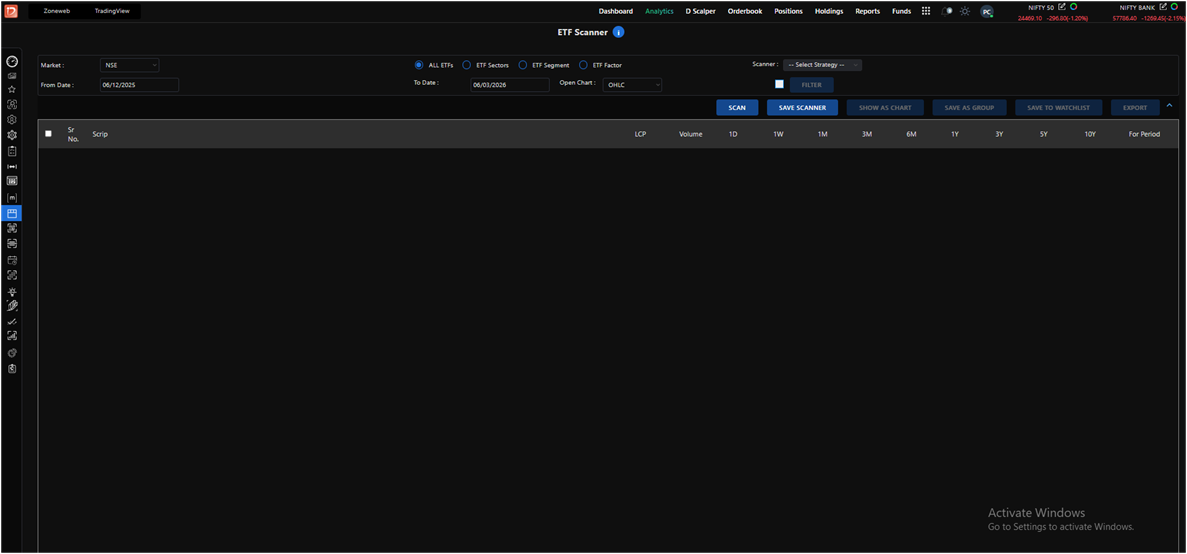
Task: Sort by the 1D column header
Action: (733, 134)
